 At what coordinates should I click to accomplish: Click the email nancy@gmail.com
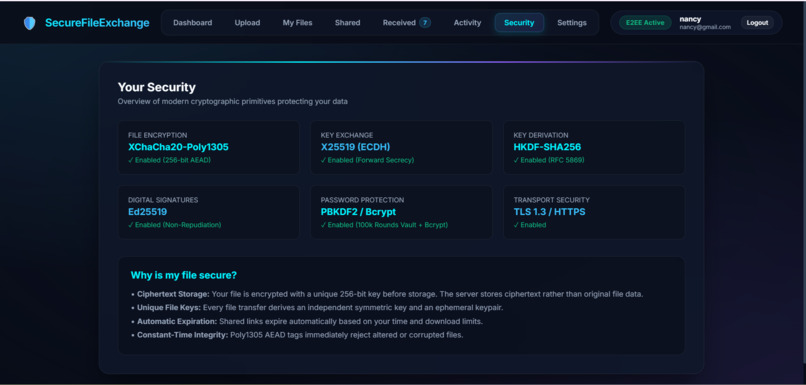[705, 27]
